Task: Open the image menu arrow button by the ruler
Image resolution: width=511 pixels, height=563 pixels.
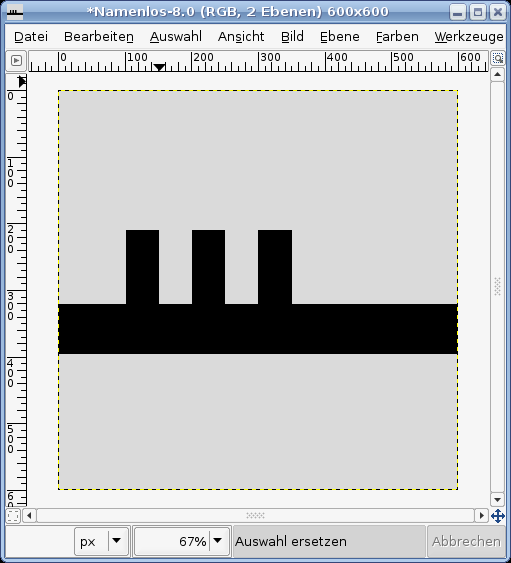Action: tap(16, 60)
